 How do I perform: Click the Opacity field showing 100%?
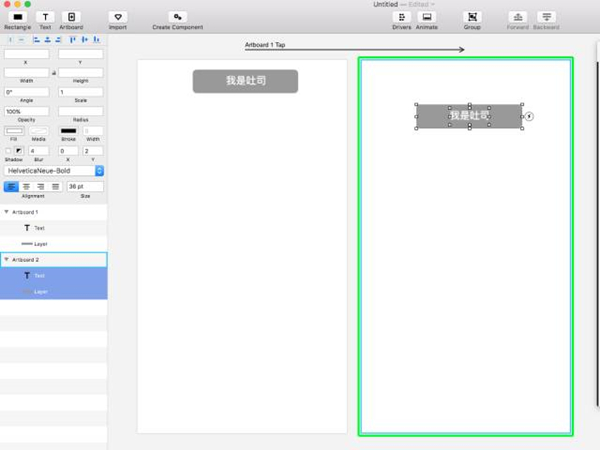pos(26,111)
